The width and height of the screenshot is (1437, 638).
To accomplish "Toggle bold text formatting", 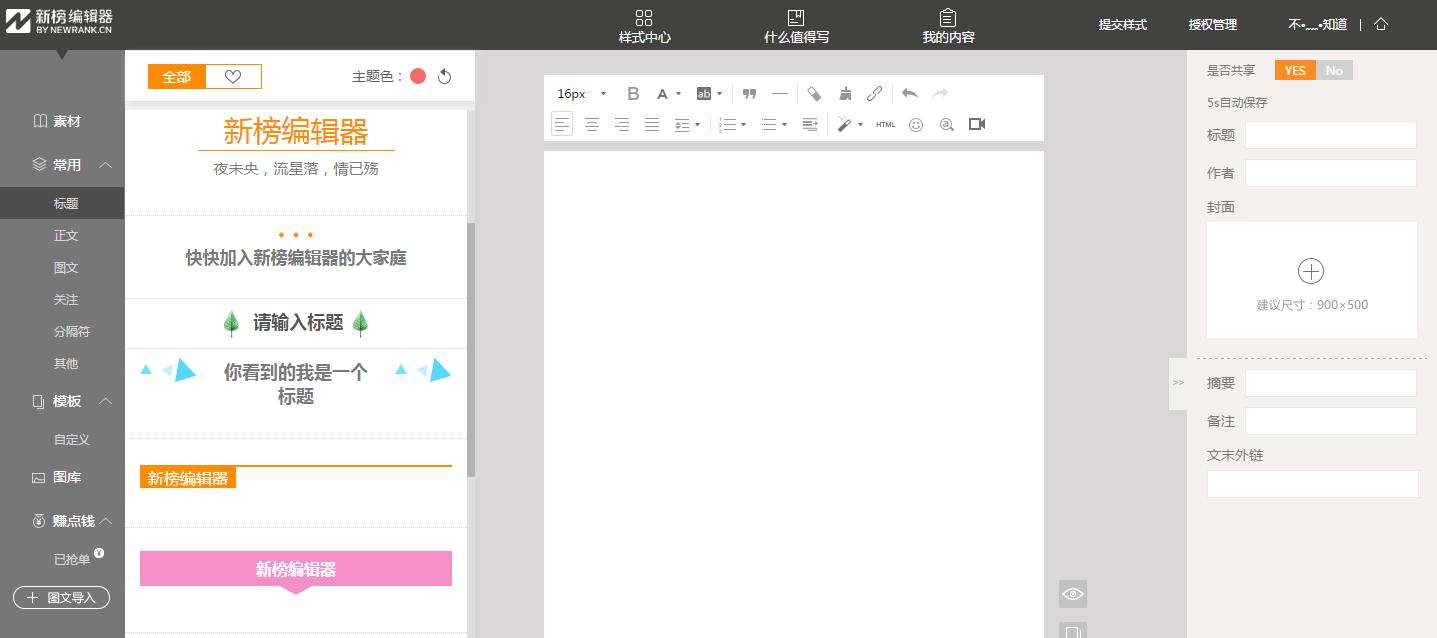I will point(632,94).
